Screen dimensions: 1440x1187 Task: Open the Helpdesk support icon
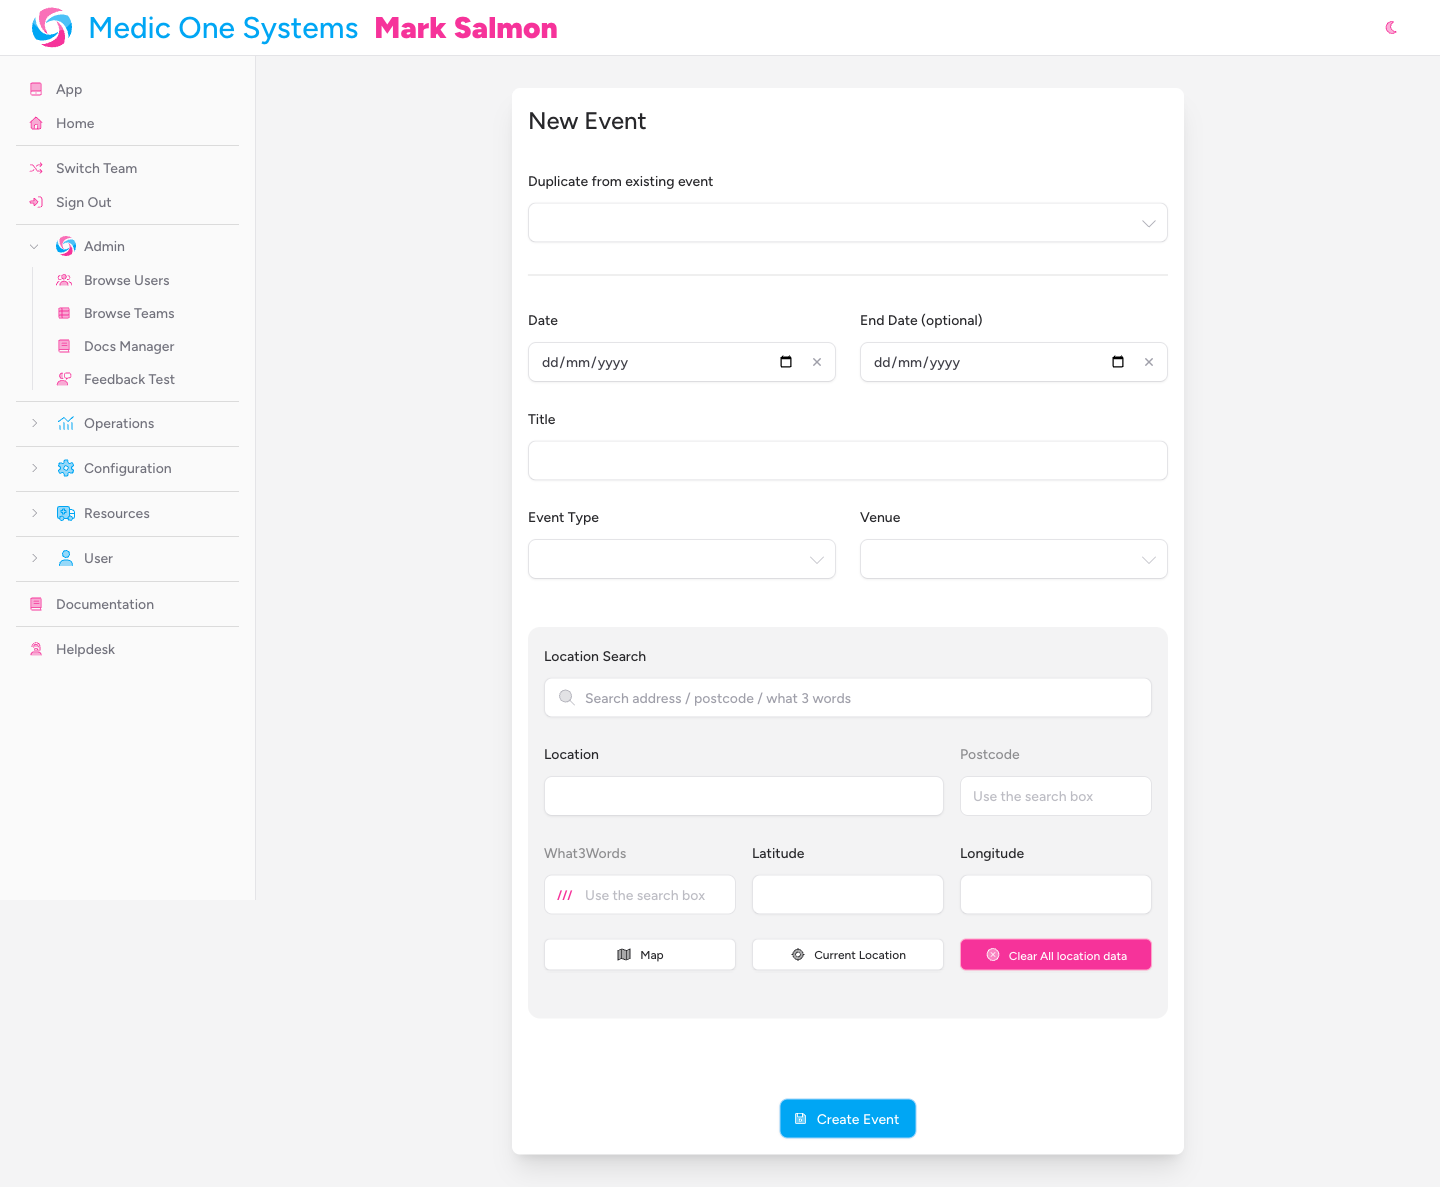tap(36, 649)
